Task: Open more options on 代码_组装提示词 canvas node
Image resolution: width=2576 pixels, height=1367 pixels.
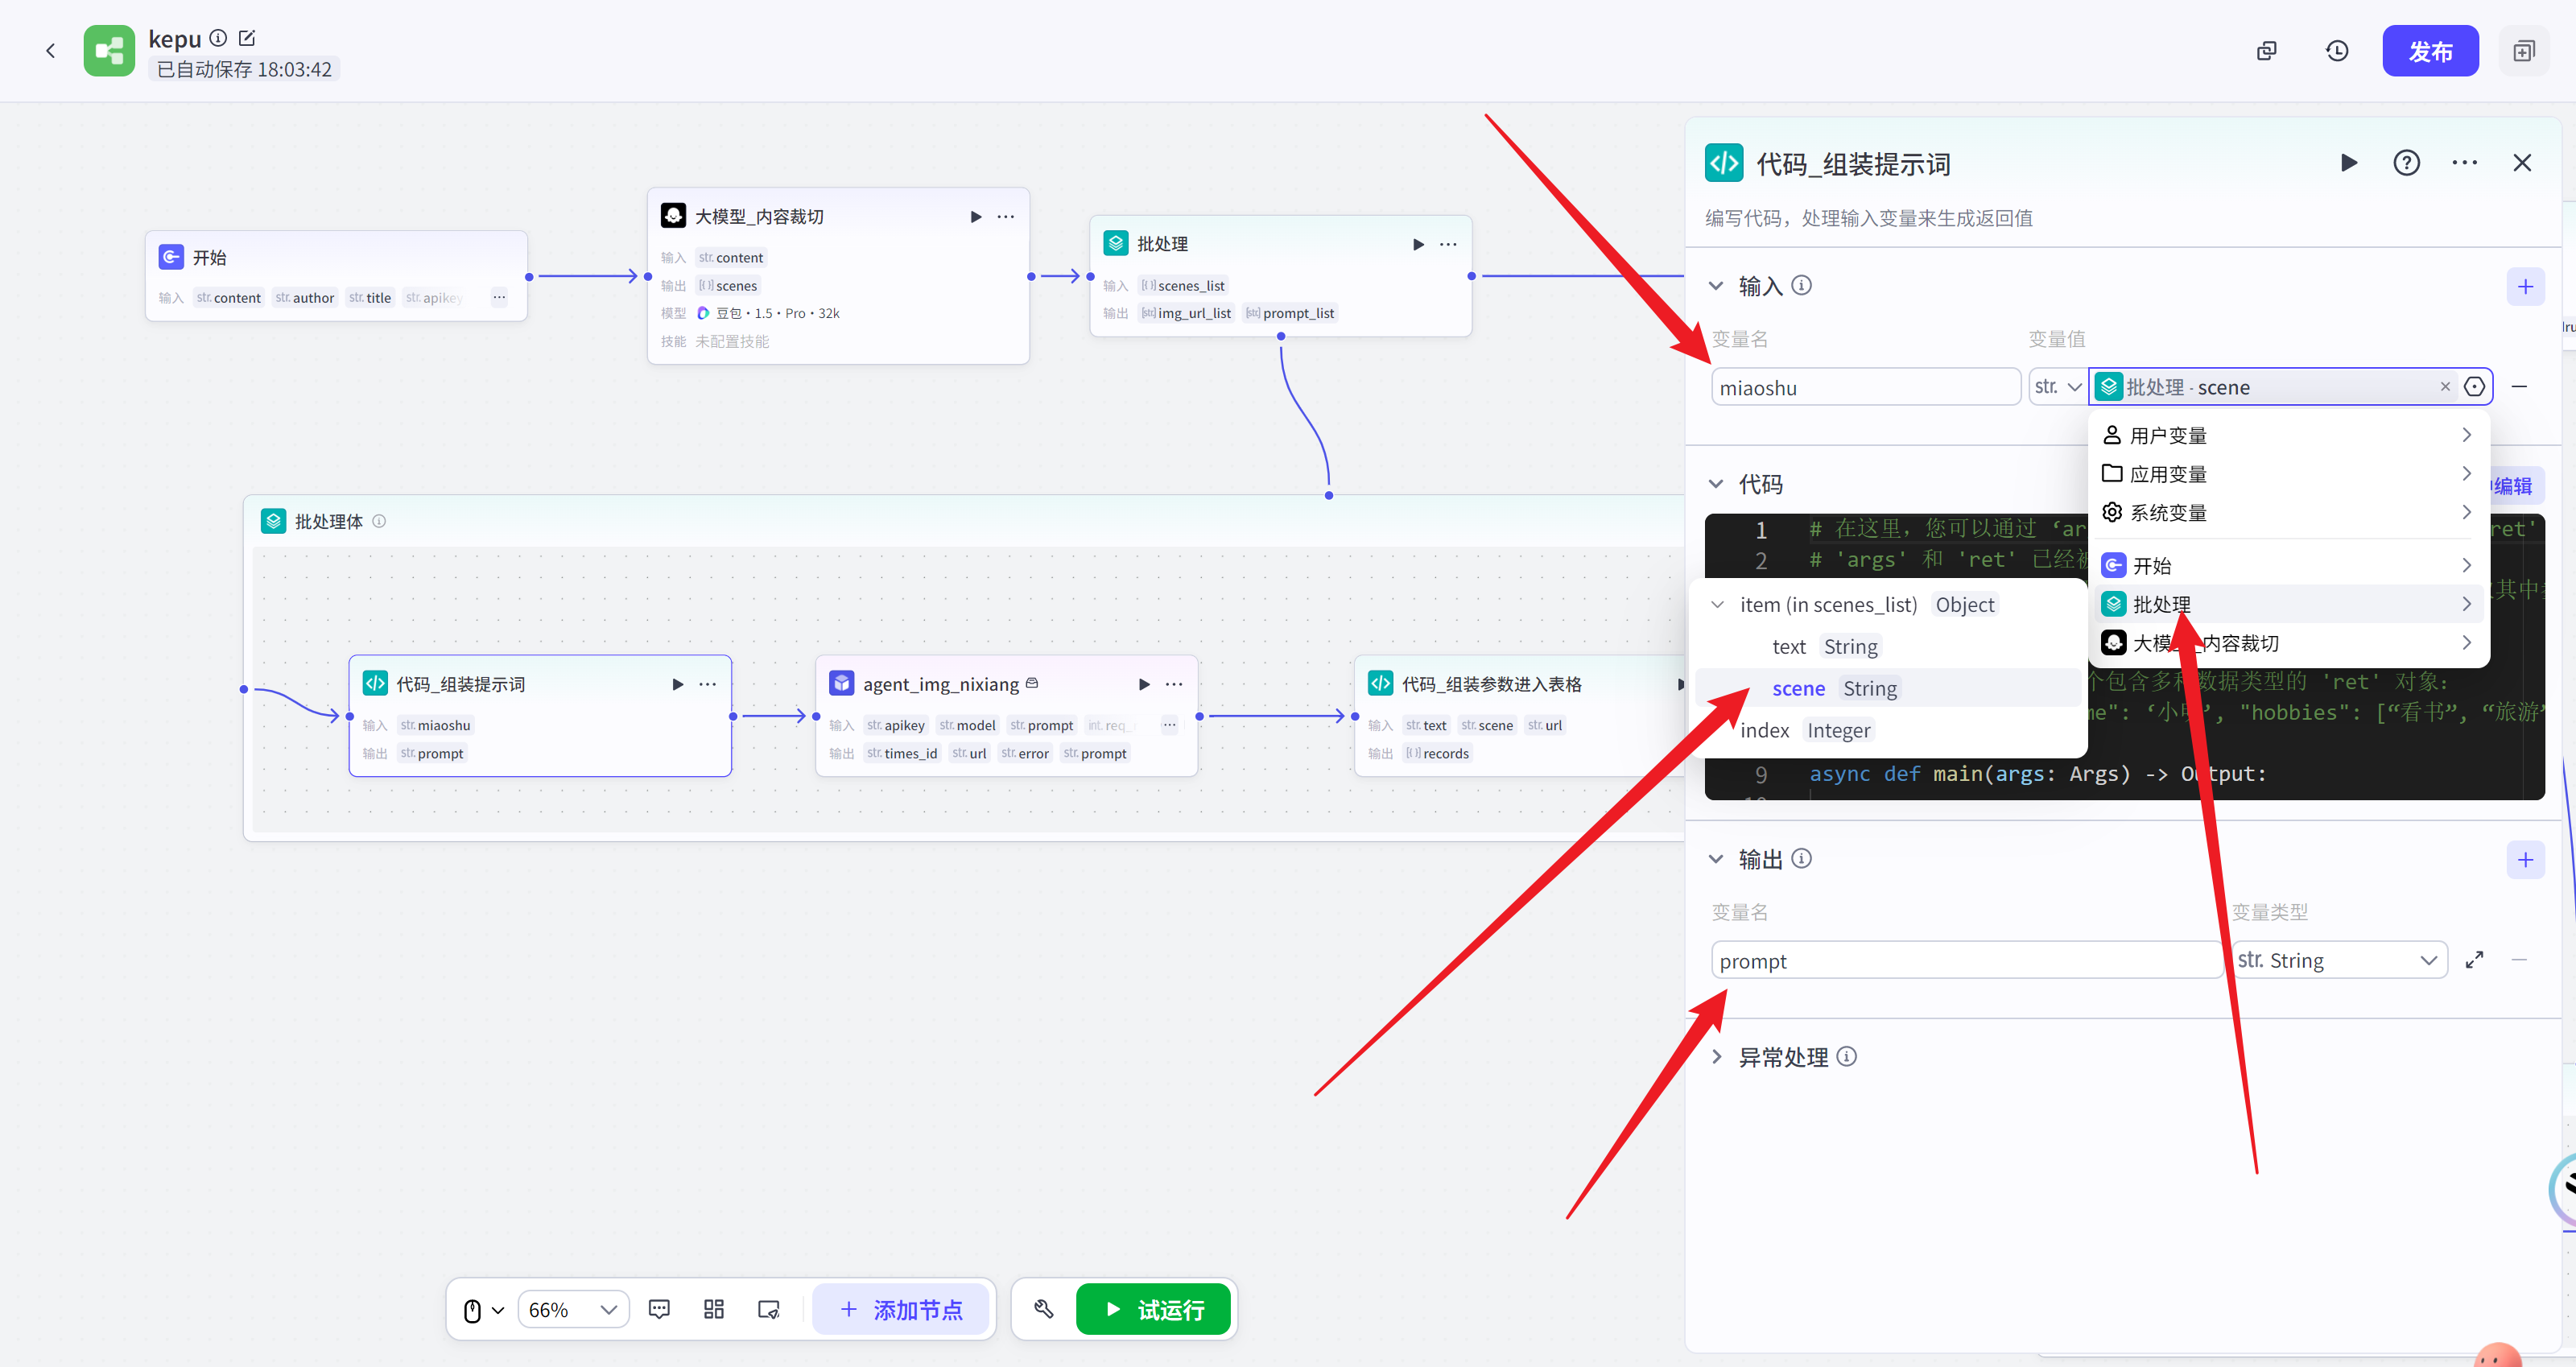Action: (708, 684)
